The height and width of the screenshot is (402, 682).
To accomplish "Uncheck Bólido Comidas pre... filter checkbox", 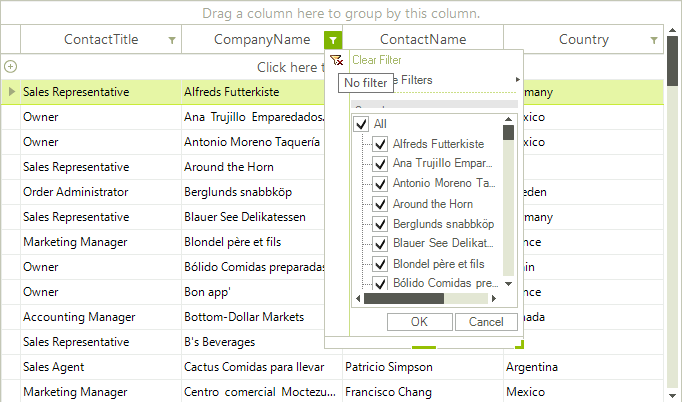I will 380,283.
